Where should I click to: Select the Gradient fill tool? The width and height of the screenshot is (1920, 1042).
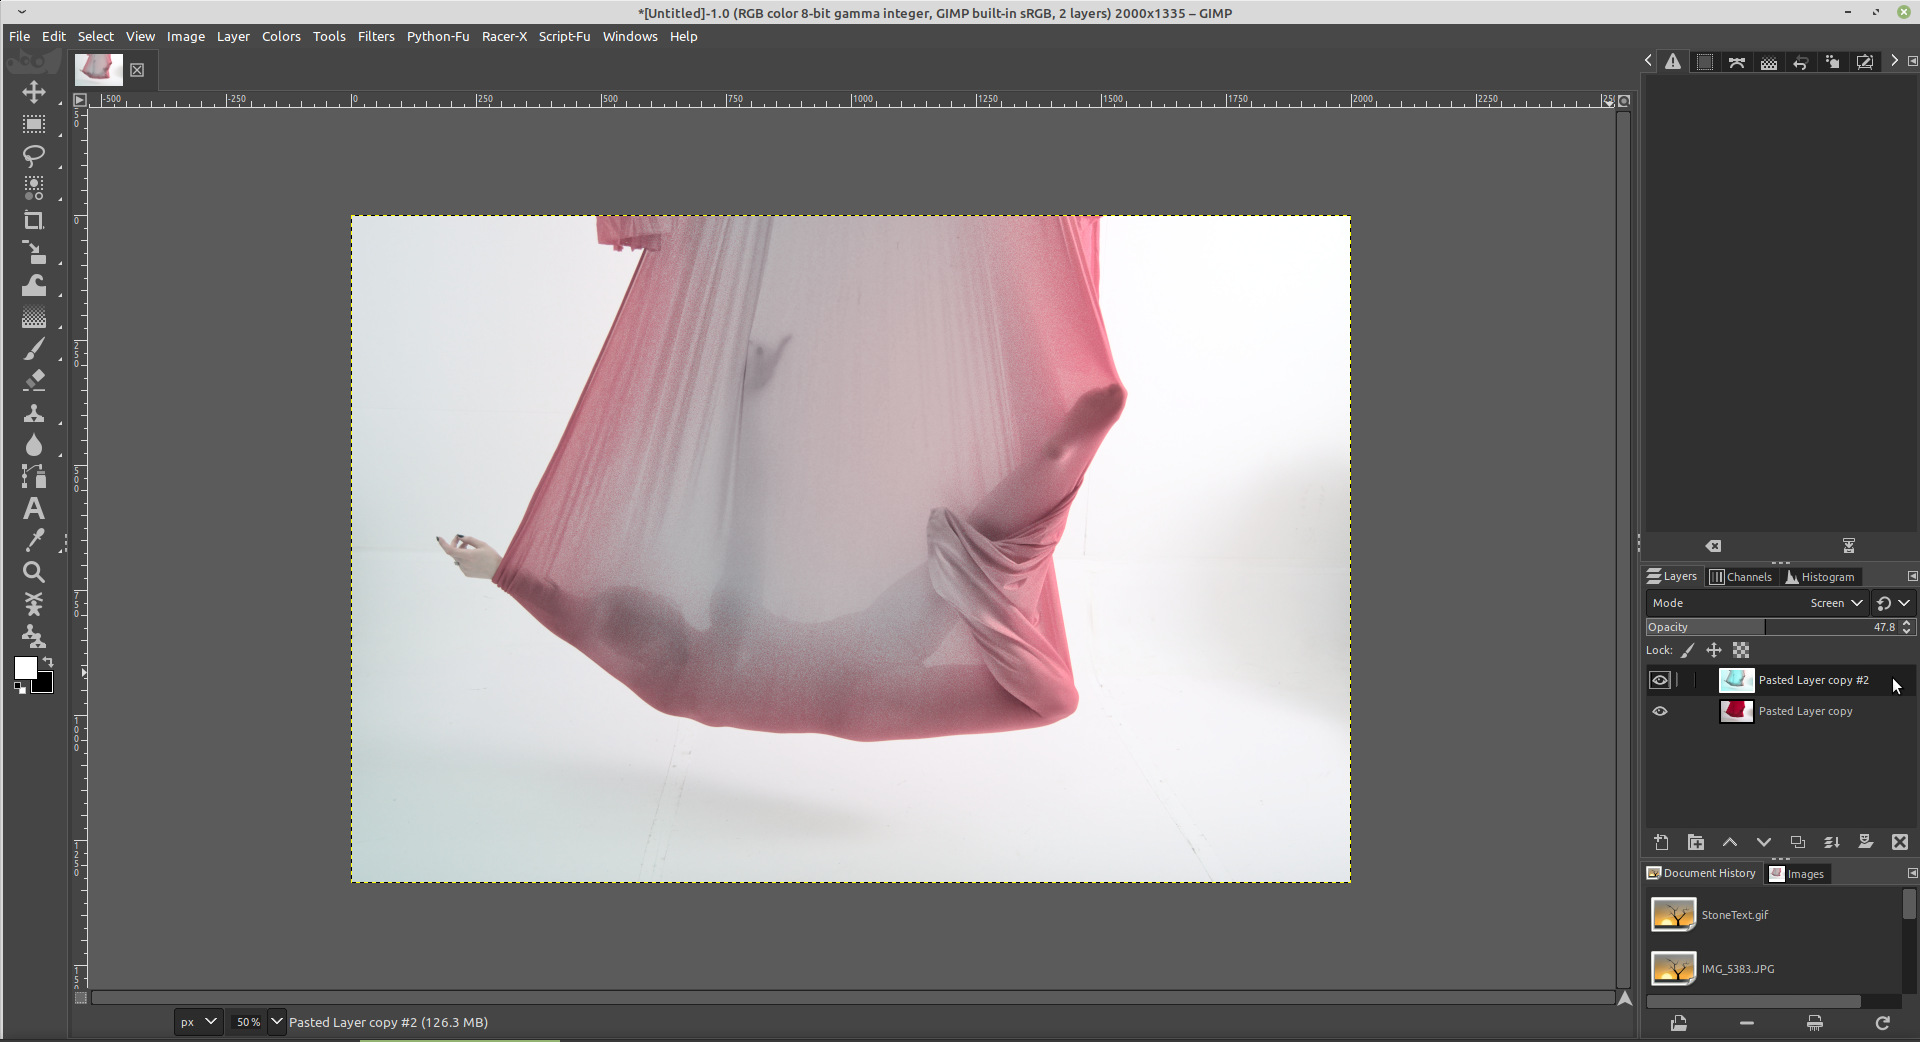click(x=34, y=317)
